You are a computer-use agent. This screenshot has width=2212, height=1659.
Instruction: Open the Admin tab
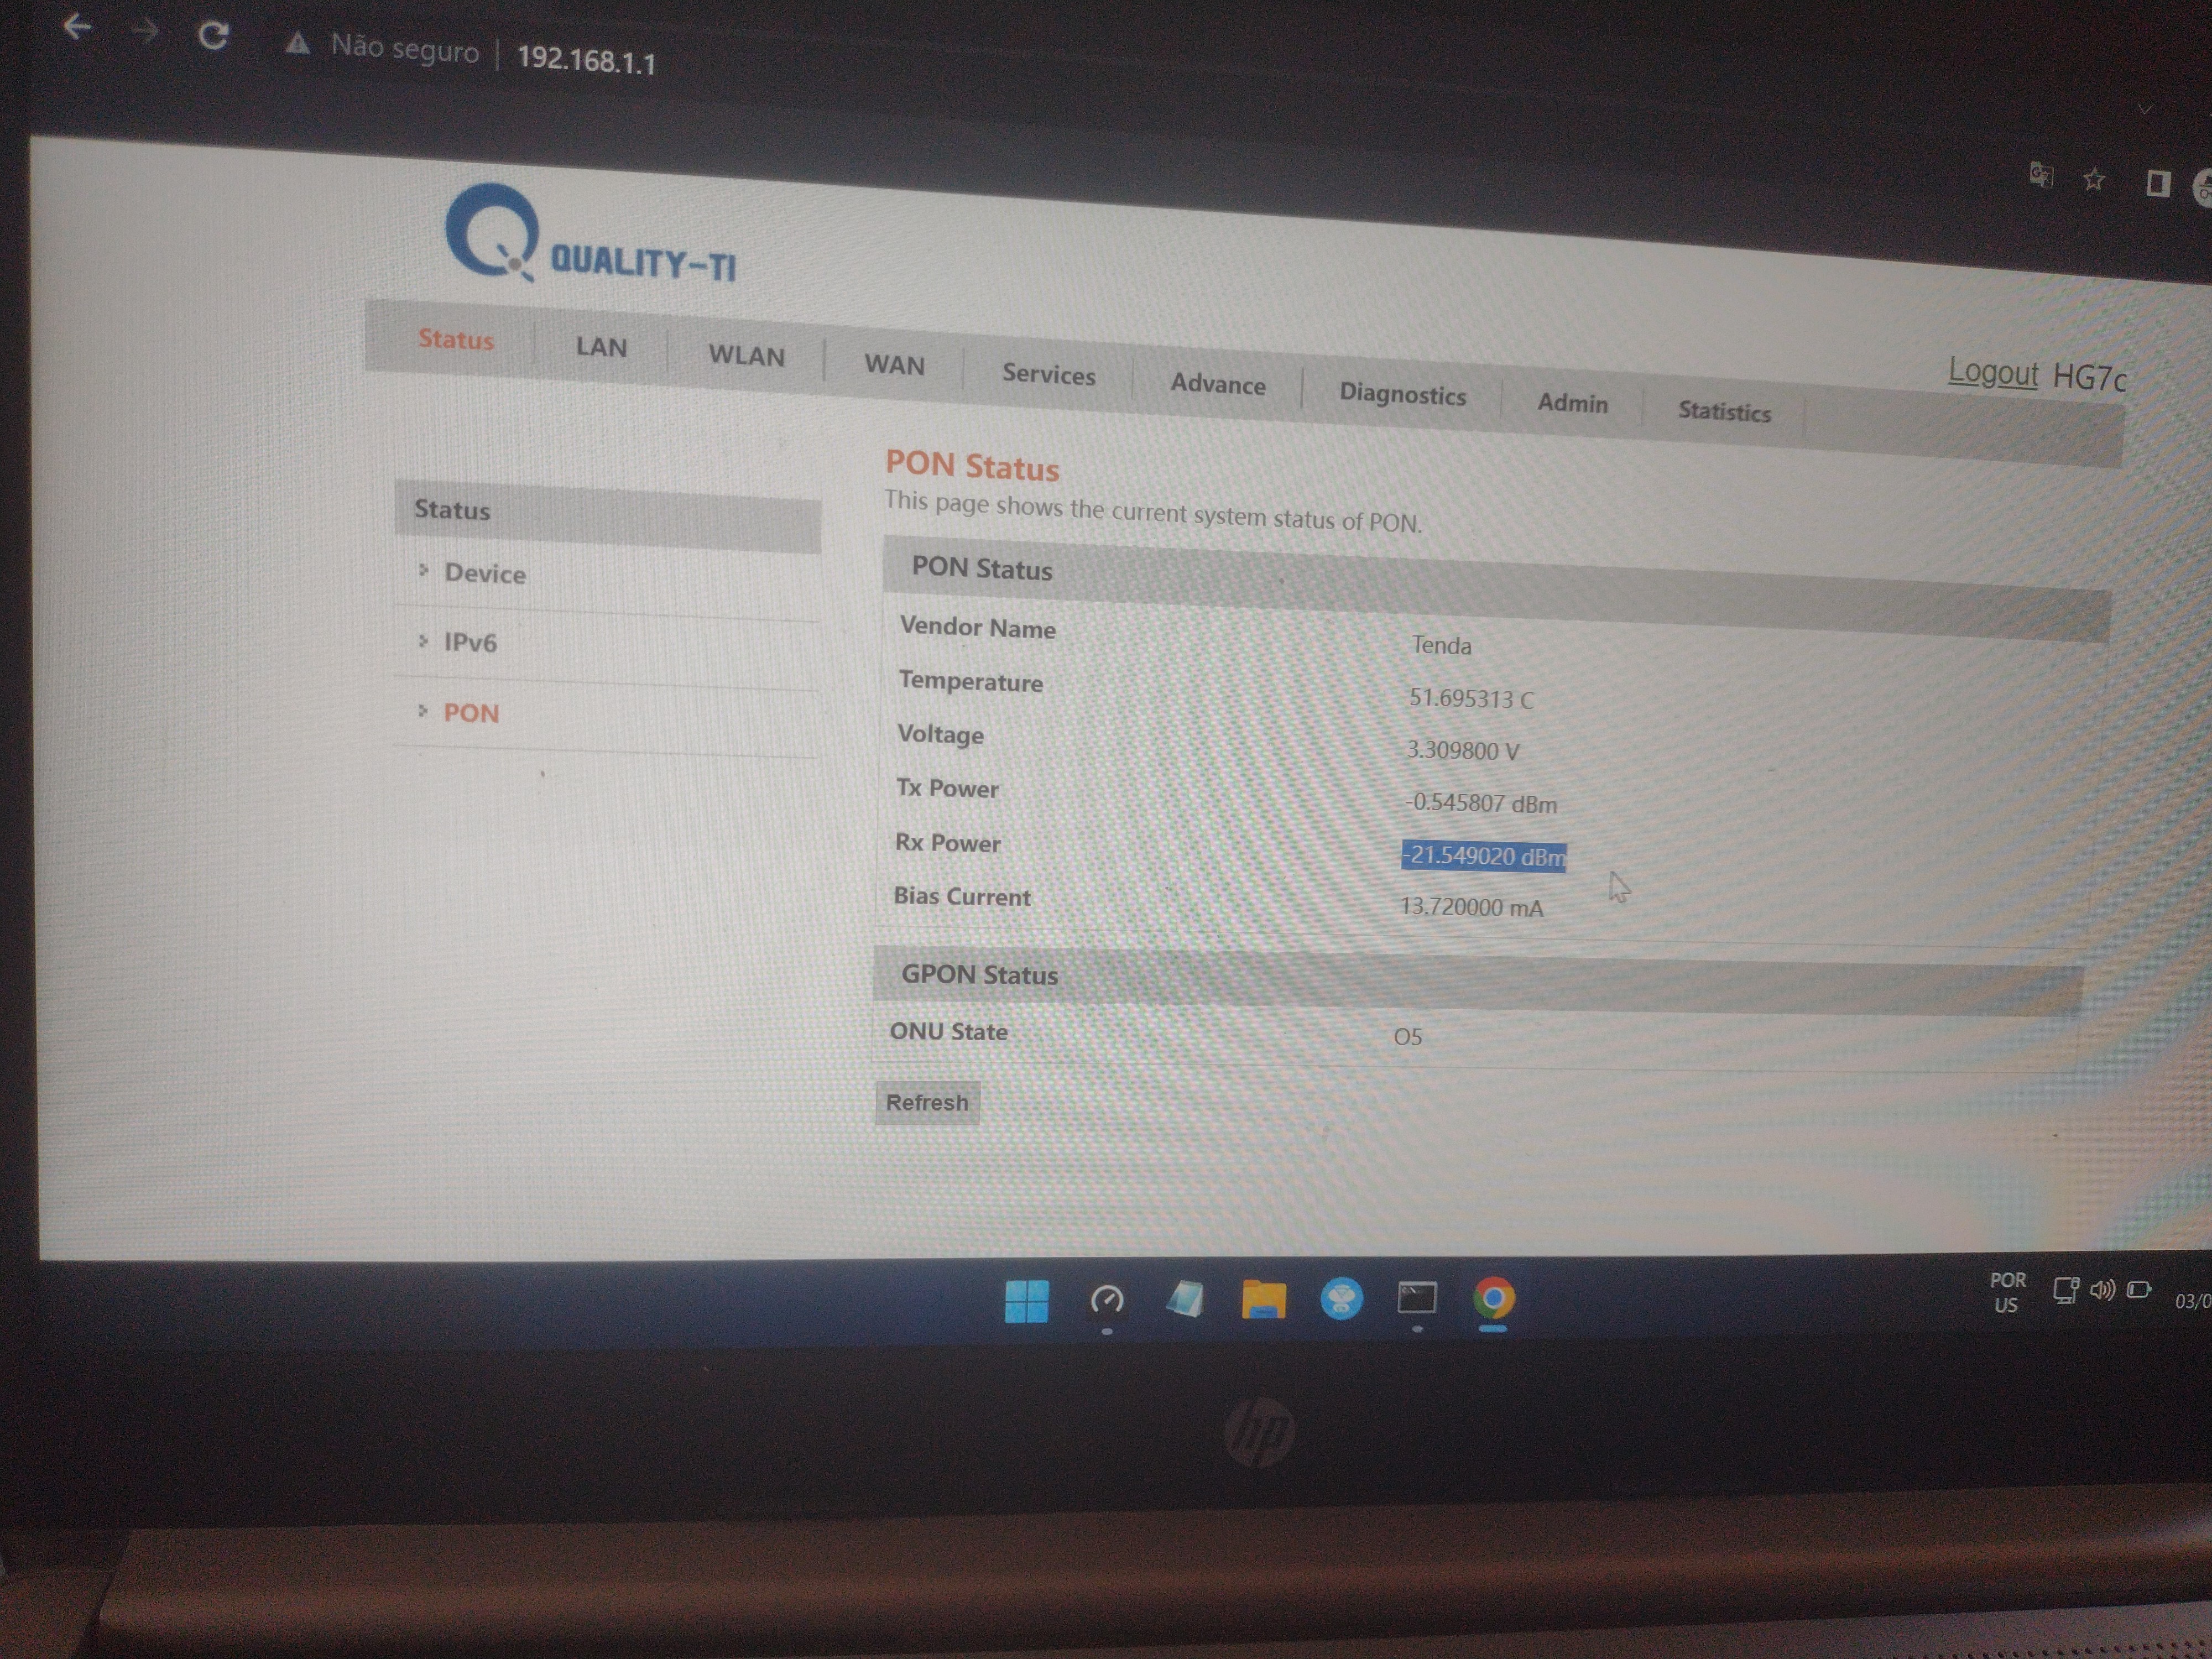[1572, 403]
